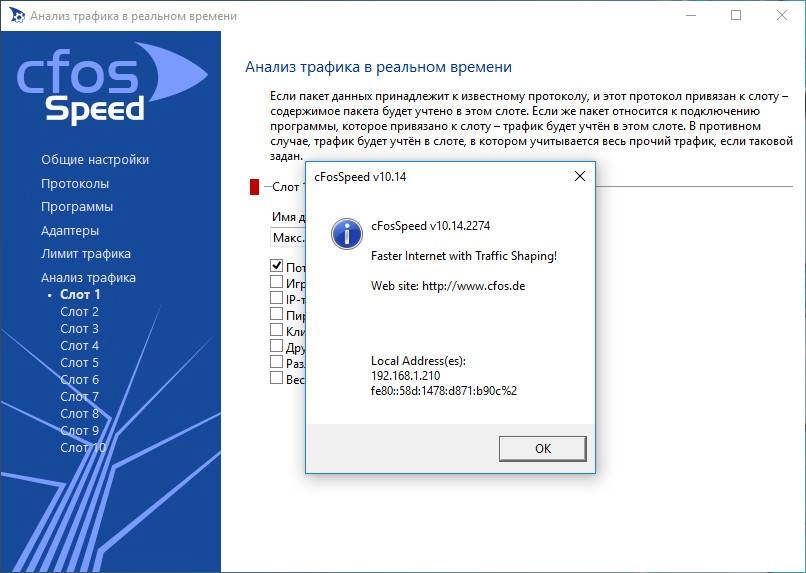Click local address 192.168.1.210
Screen dimensions: 806x573
click(x=405, y=376)
